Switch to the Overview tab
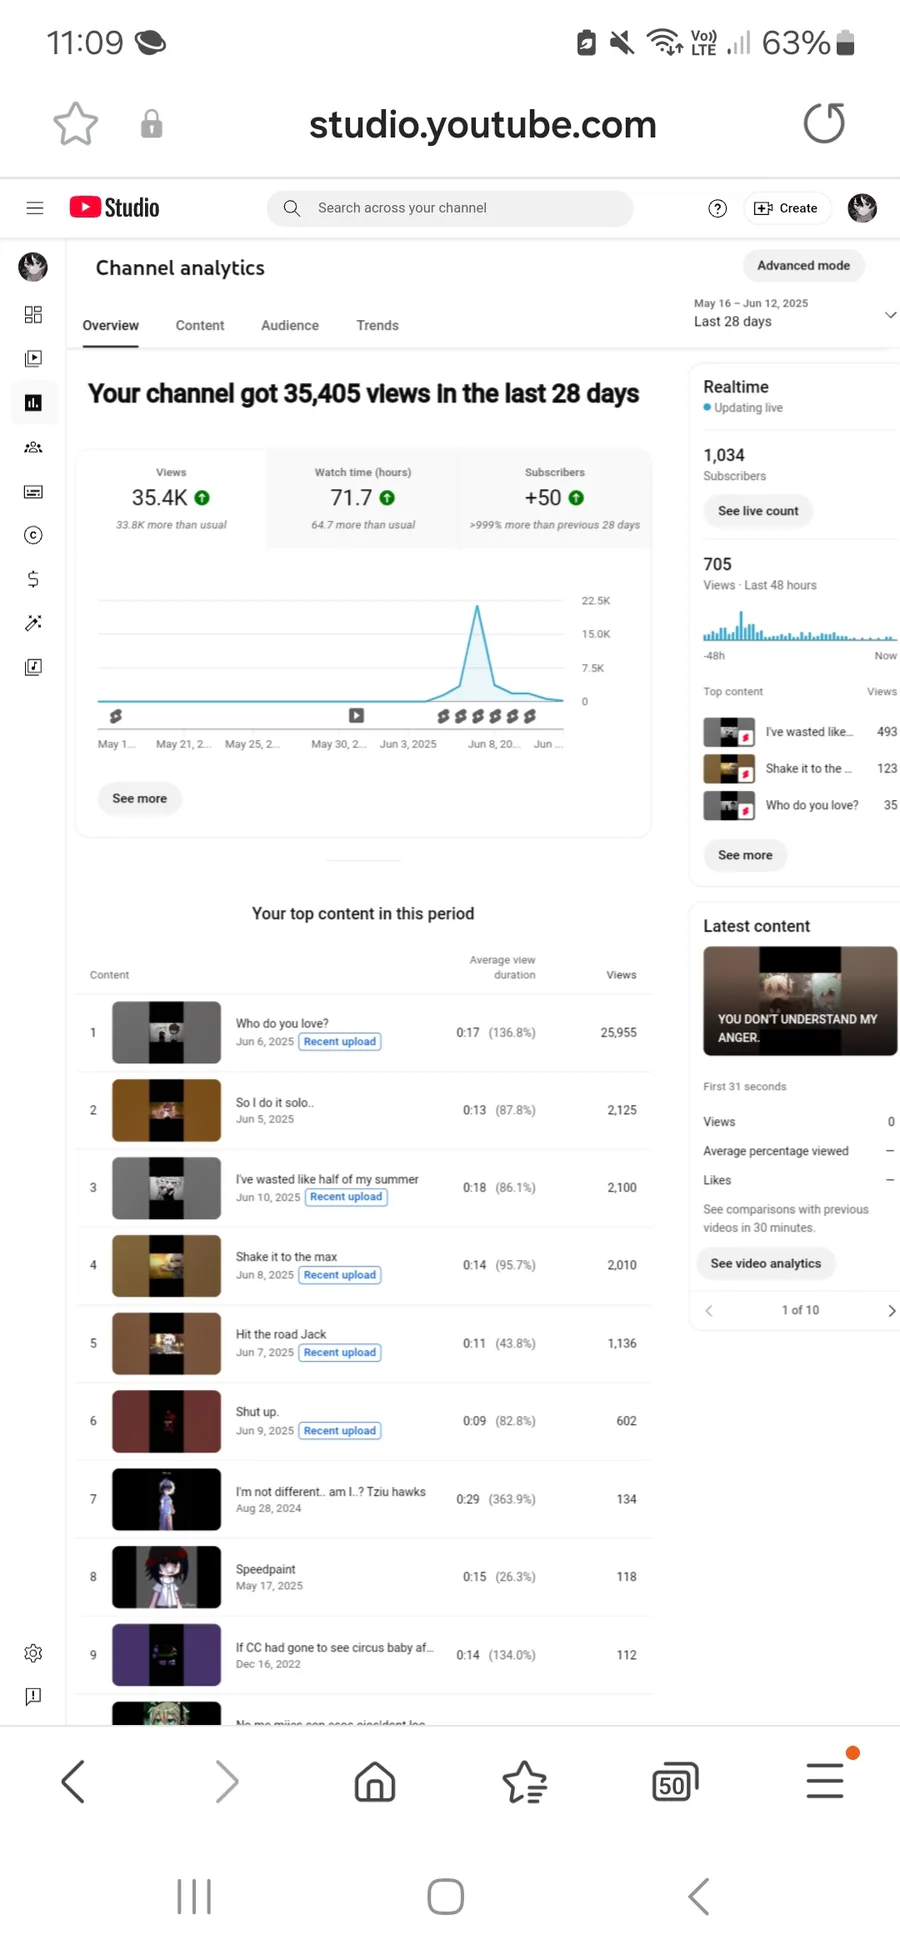 coord(110,326)
